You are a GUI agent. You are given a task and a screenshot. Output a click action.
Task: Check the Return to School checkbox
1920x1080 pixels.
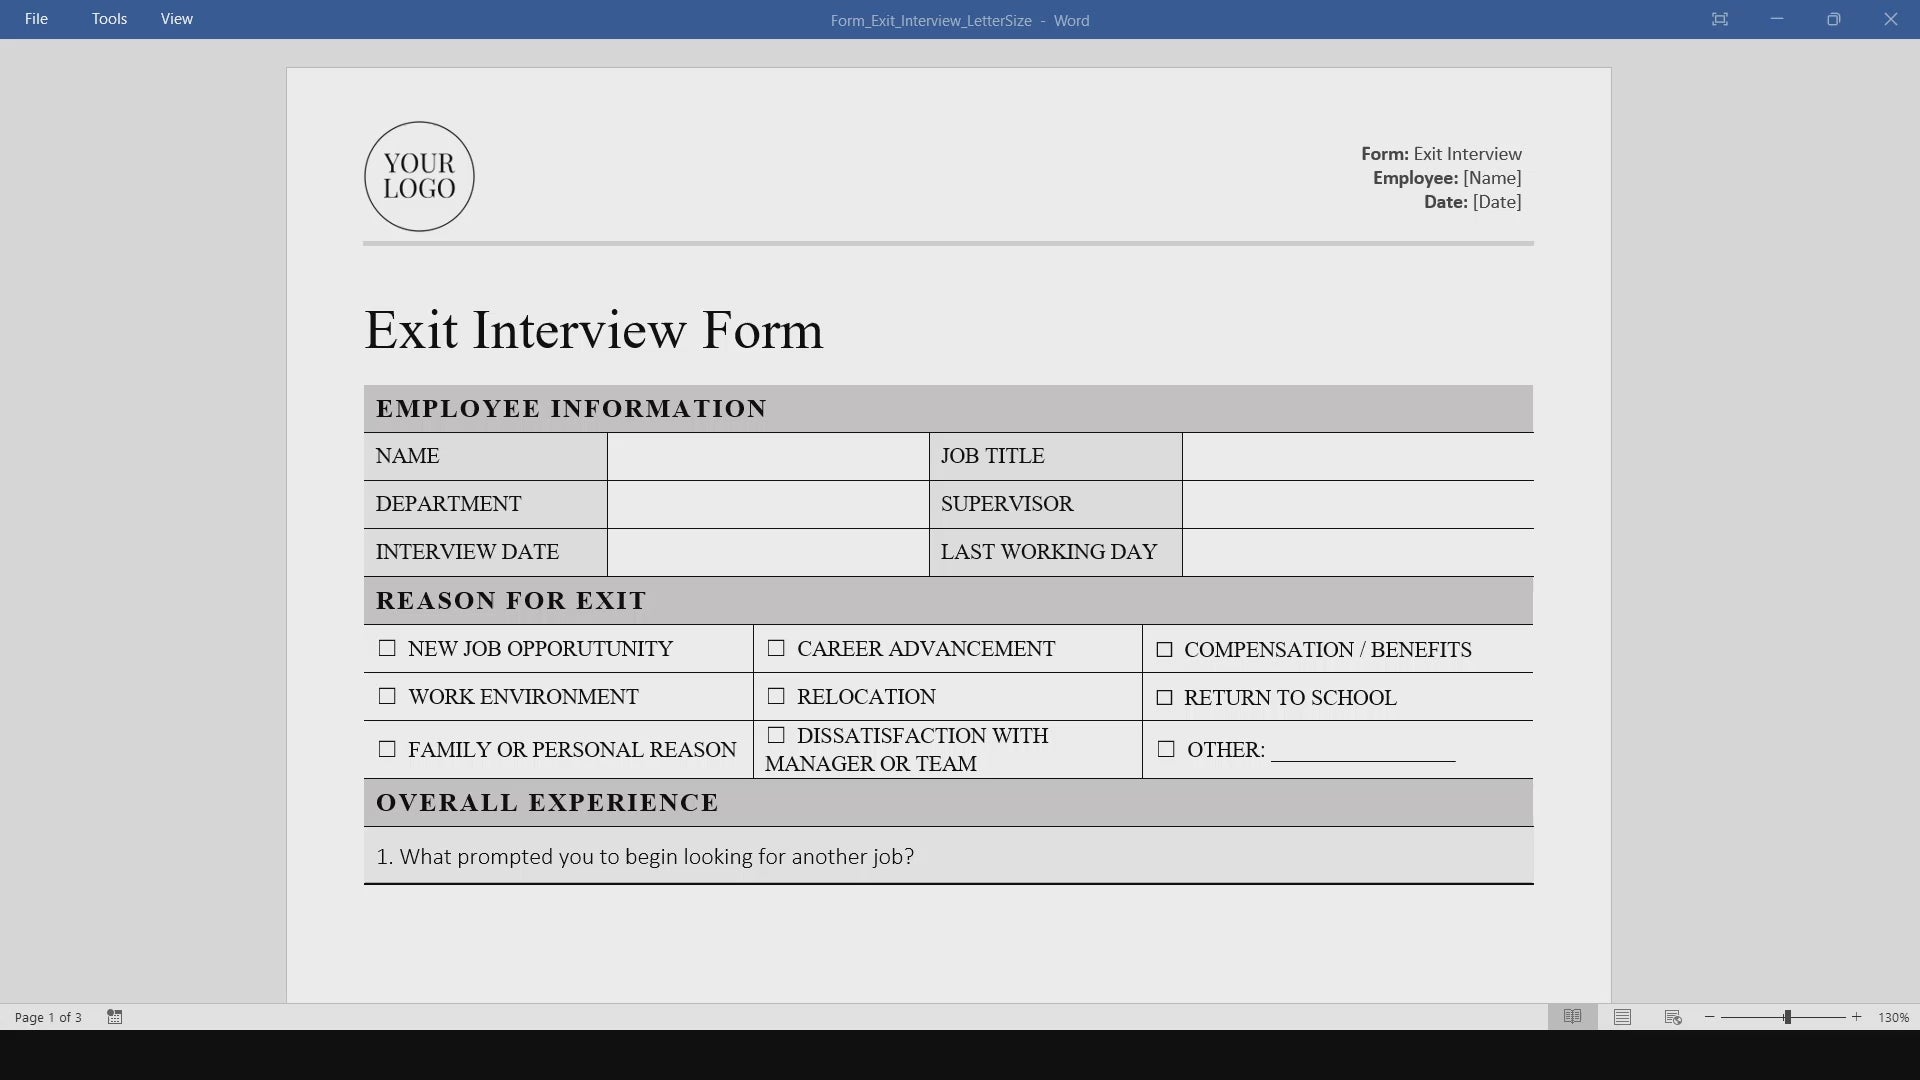coord(1164,698)
